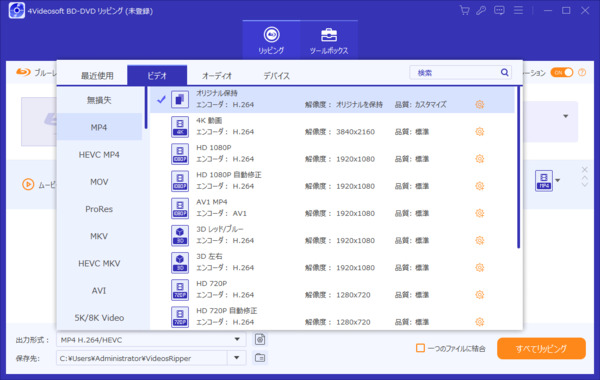Image resolution: width=600 pixels, height=380 pixels.
Task: Choose the ProRes format category
Action: pos(99,209)
